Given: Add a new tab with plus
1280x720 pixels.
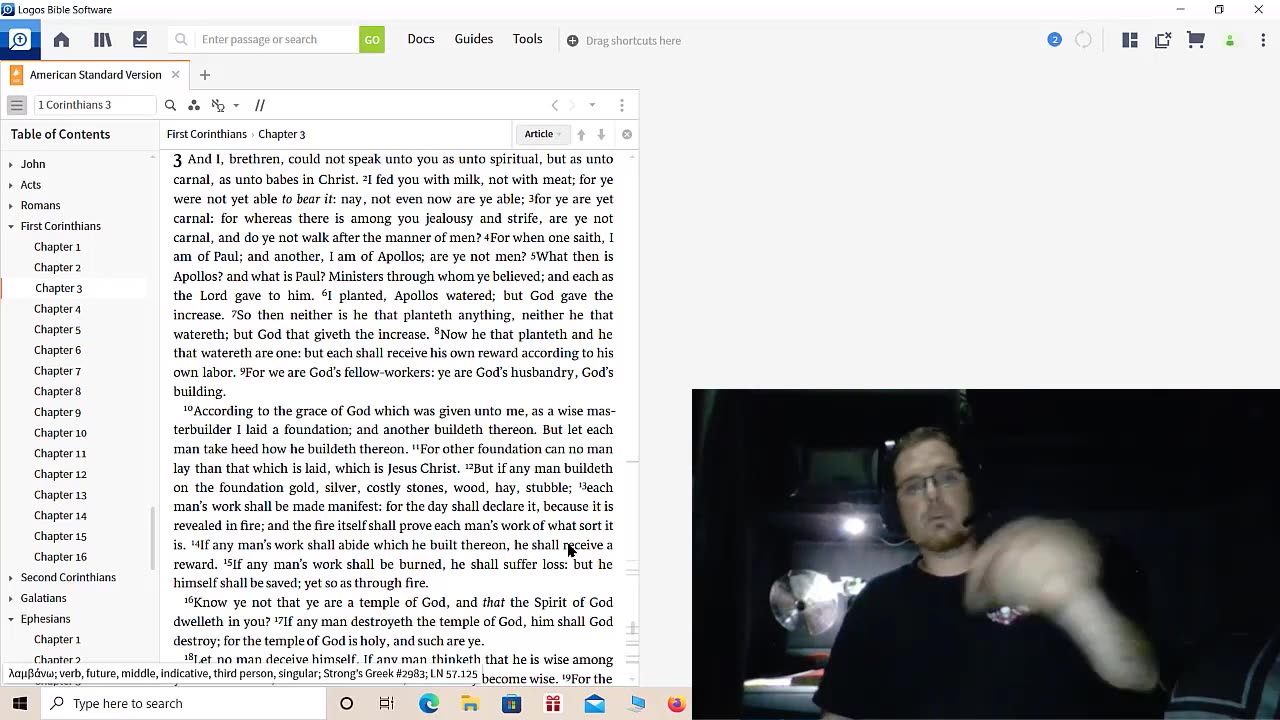Looking at the screenshot, I should pyautogui.click(x=205, y=75).
